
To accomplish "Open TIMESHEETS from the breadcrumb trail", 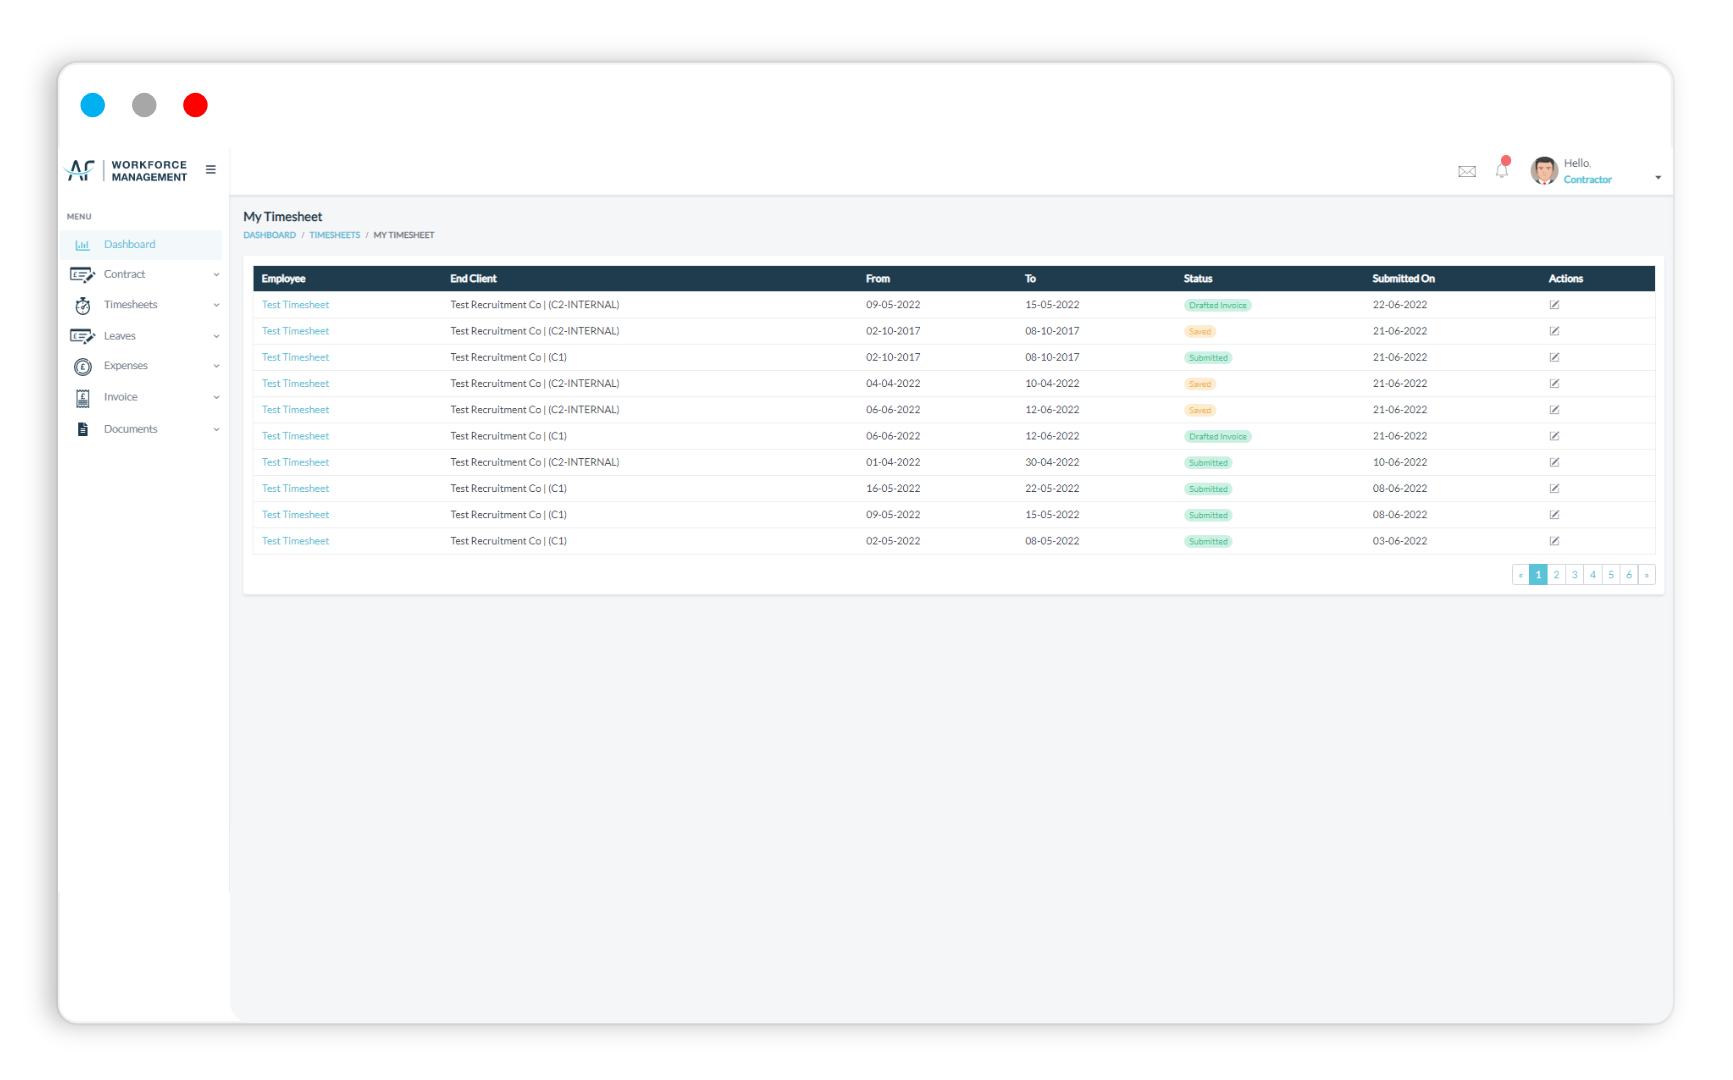I will point(334,234).
